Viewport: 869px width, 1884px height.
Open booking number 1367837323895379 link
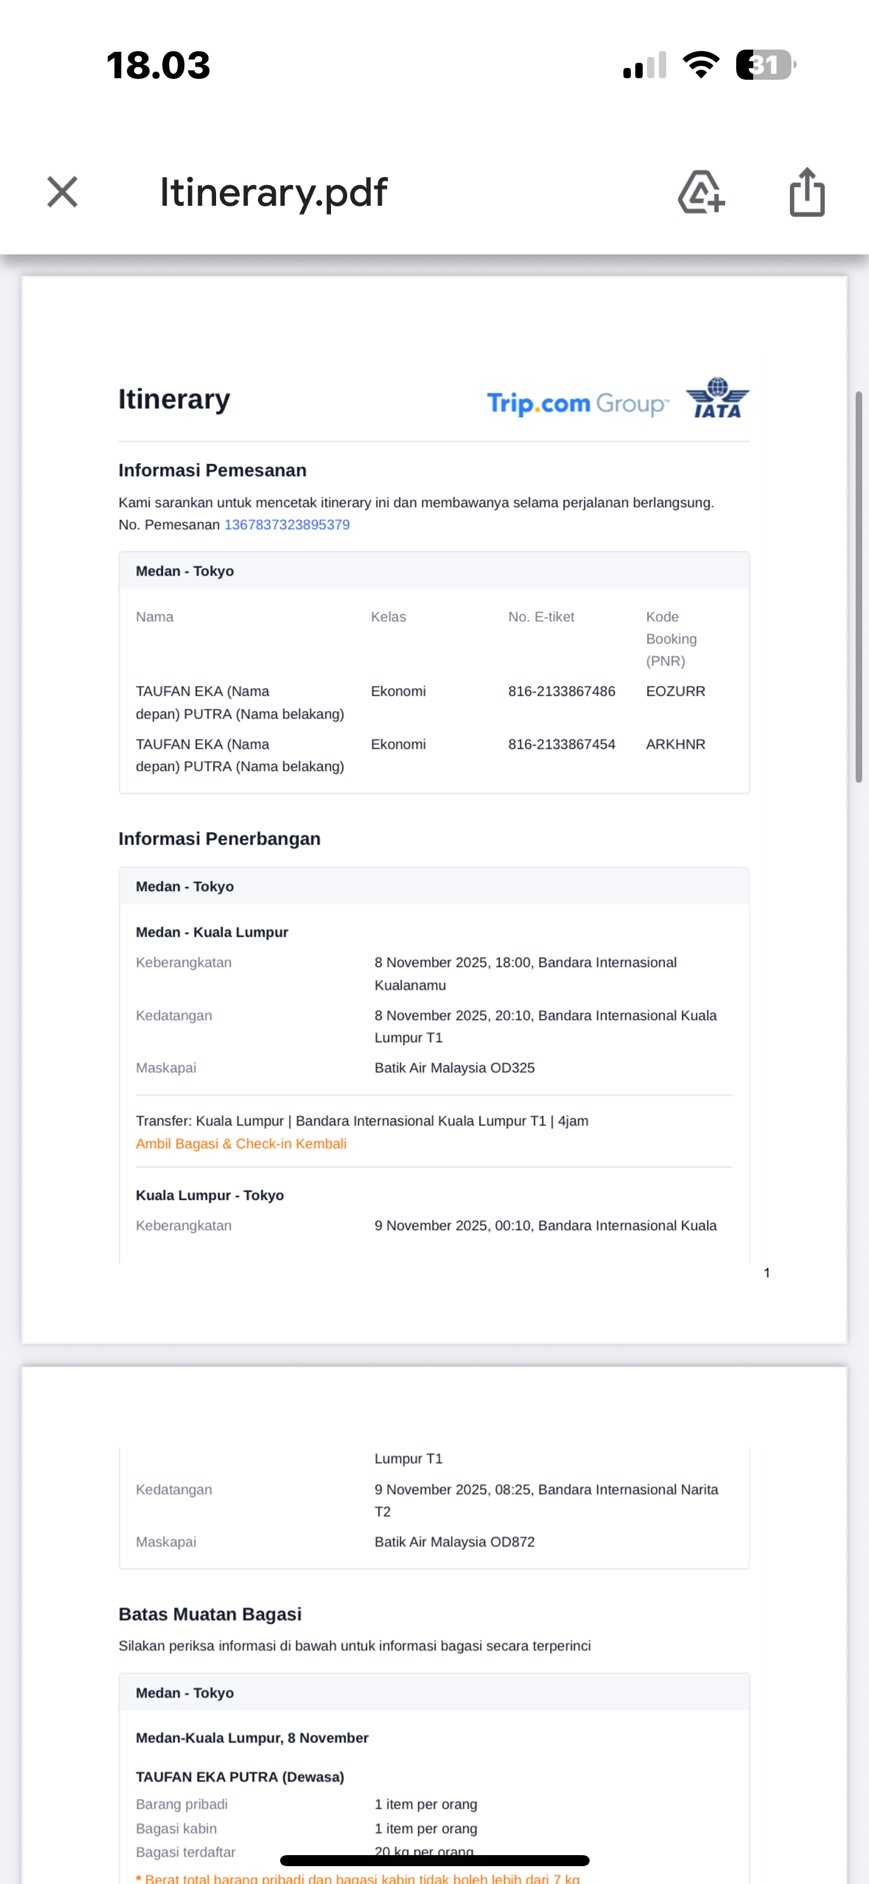(x=287, y=525)
